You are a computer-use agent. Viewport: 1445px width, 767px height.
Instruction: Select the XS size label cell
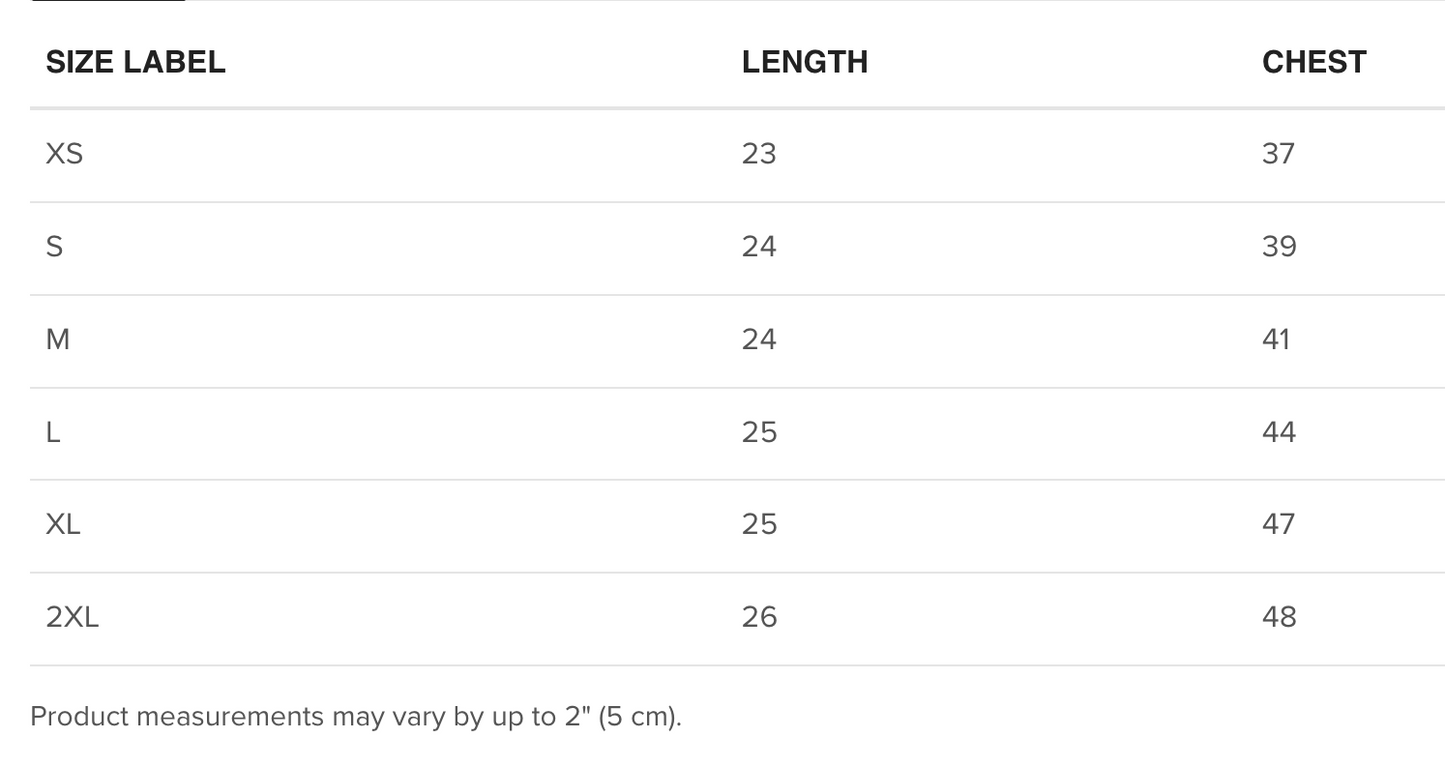(x=64, y=154)
